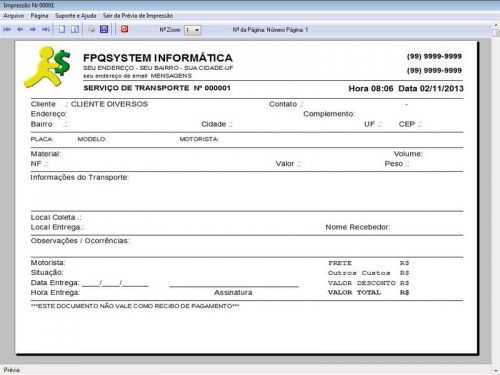This screenshot has width=500, height=375.
Task: Click Data 02/11/2013 text
Action: coord(431,88)
